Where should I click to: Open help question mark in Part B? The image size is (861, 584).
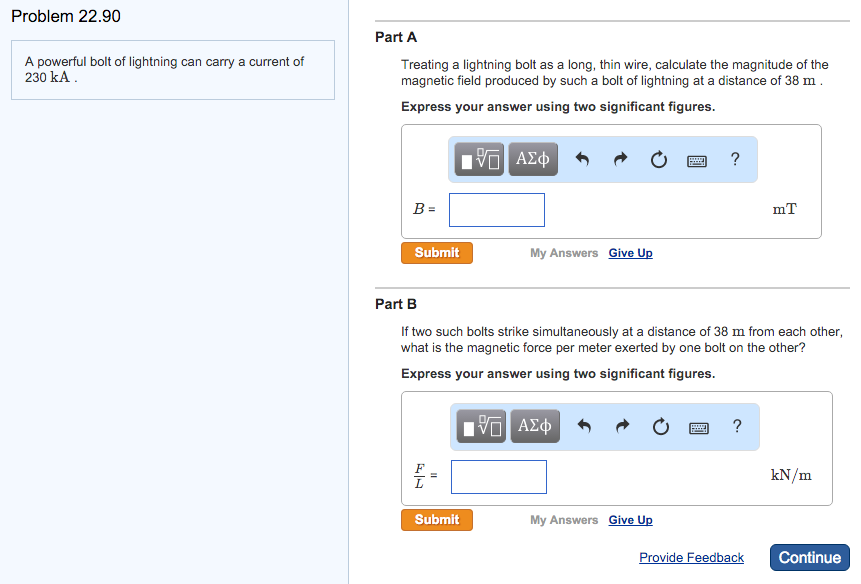click(737, 426)
